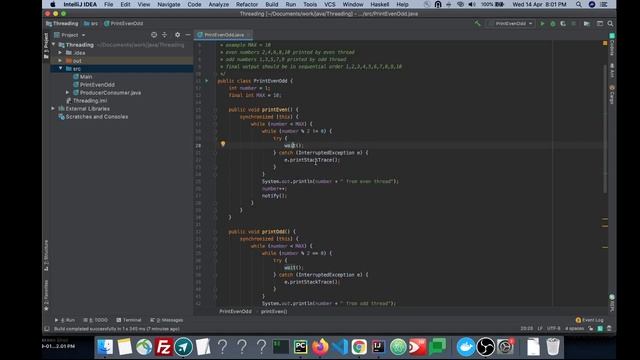The image size is (640, 360).
Task: Open FileZilla from the Dock
Action: pos(163,347)
